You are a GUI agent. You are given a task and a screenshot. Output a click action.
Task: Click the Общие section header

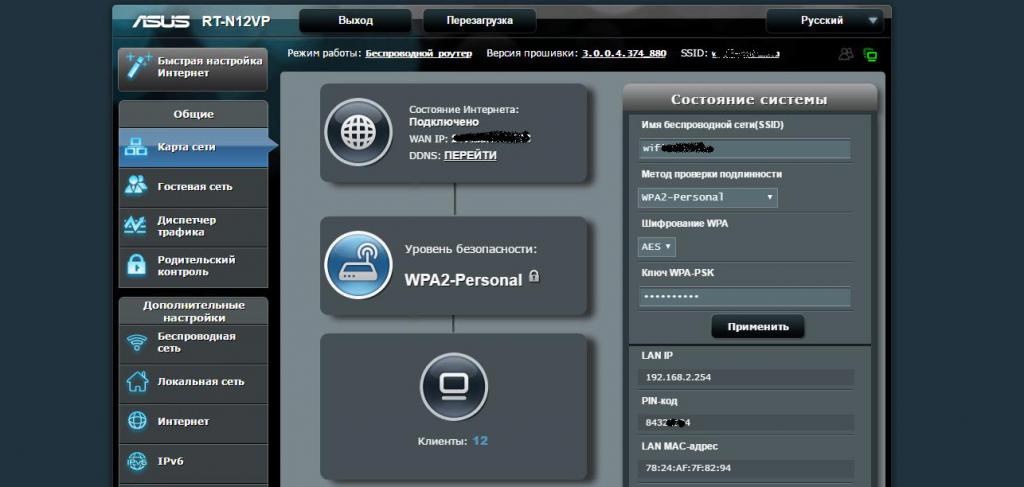[x=193, y=114]
